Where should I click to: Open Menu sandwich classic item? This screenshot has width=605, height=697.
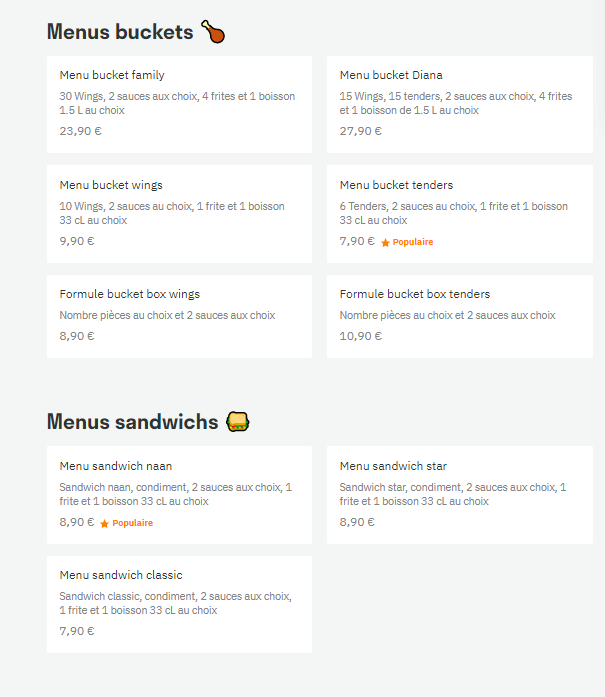(179, 605)
